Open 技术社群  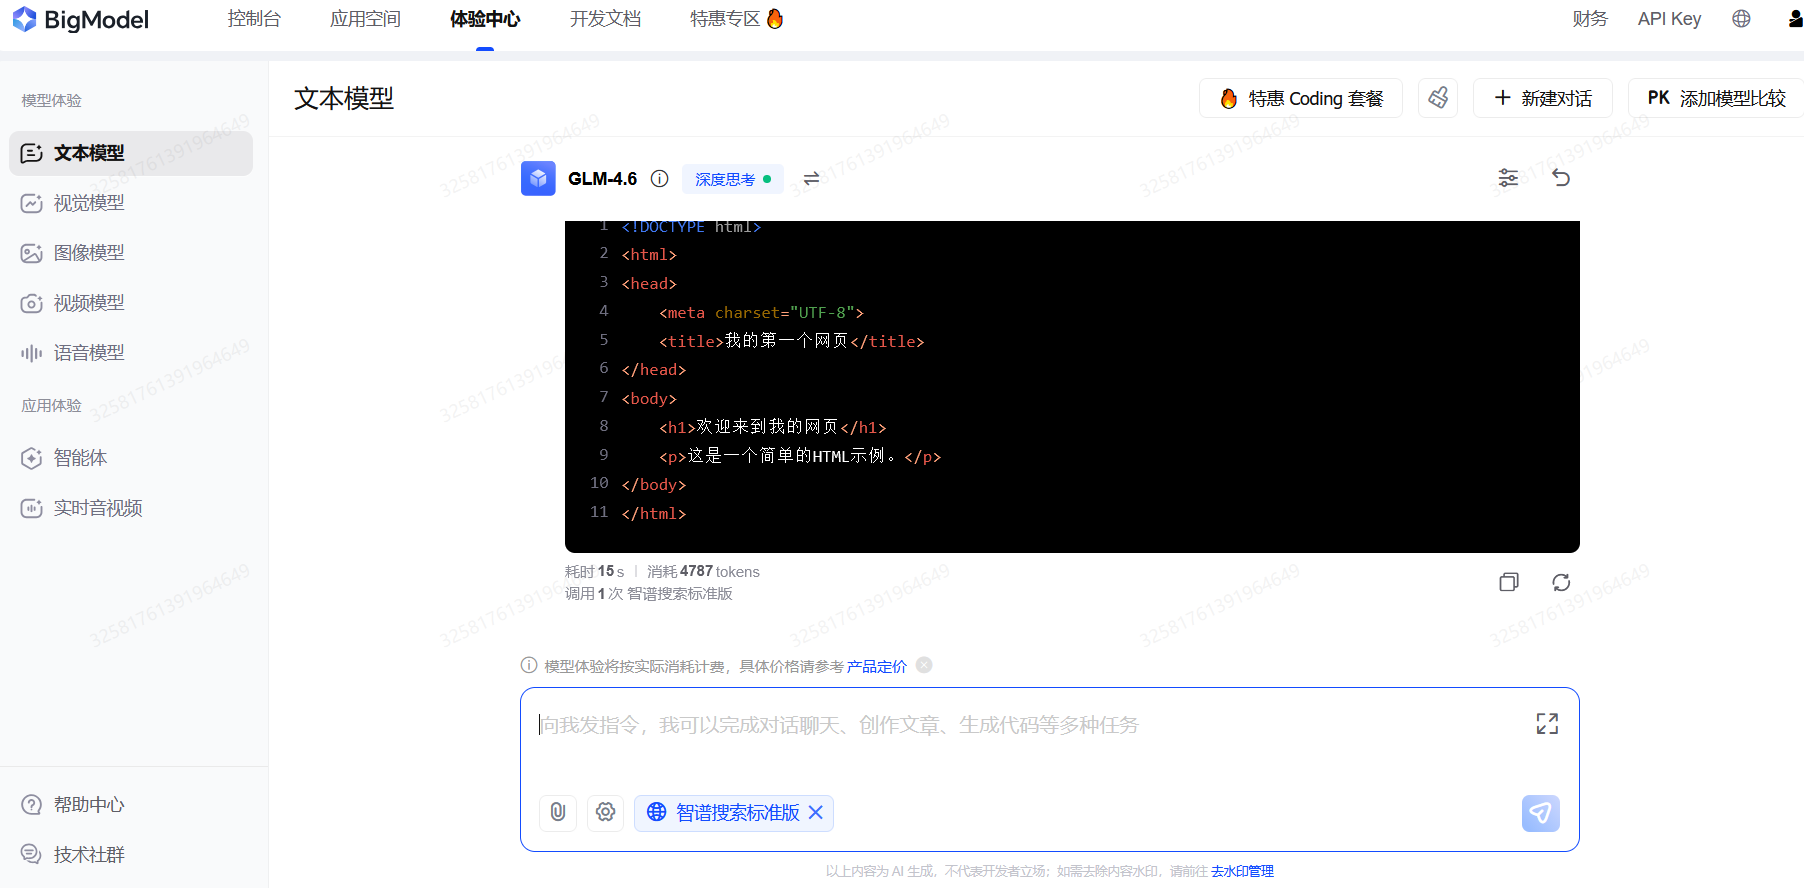click(x=73, y=855)
